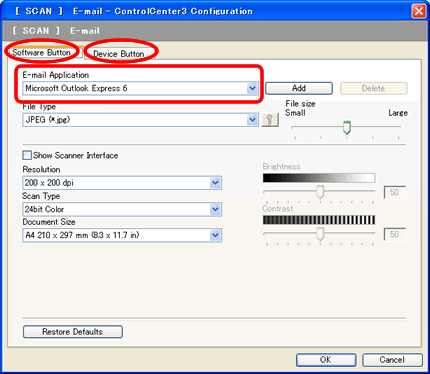The height and width of the screenshot is (374, 430).
Task: Expand the Scan Type dropdown
Action: (122, 209)
